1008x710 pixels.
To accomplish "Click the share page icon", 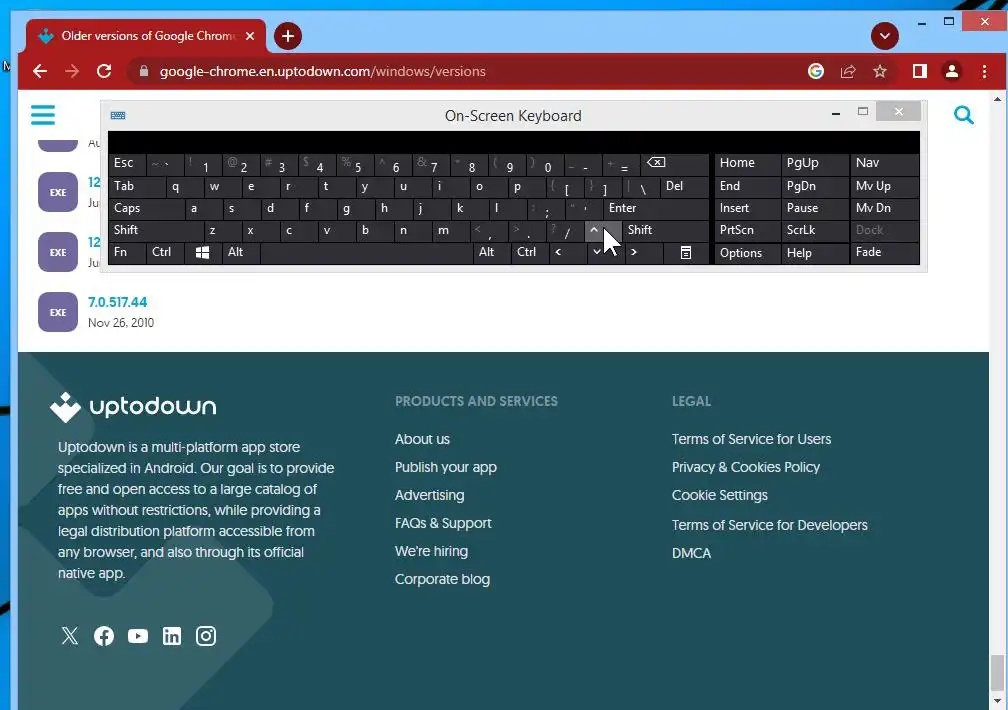I will pos(848,71).
